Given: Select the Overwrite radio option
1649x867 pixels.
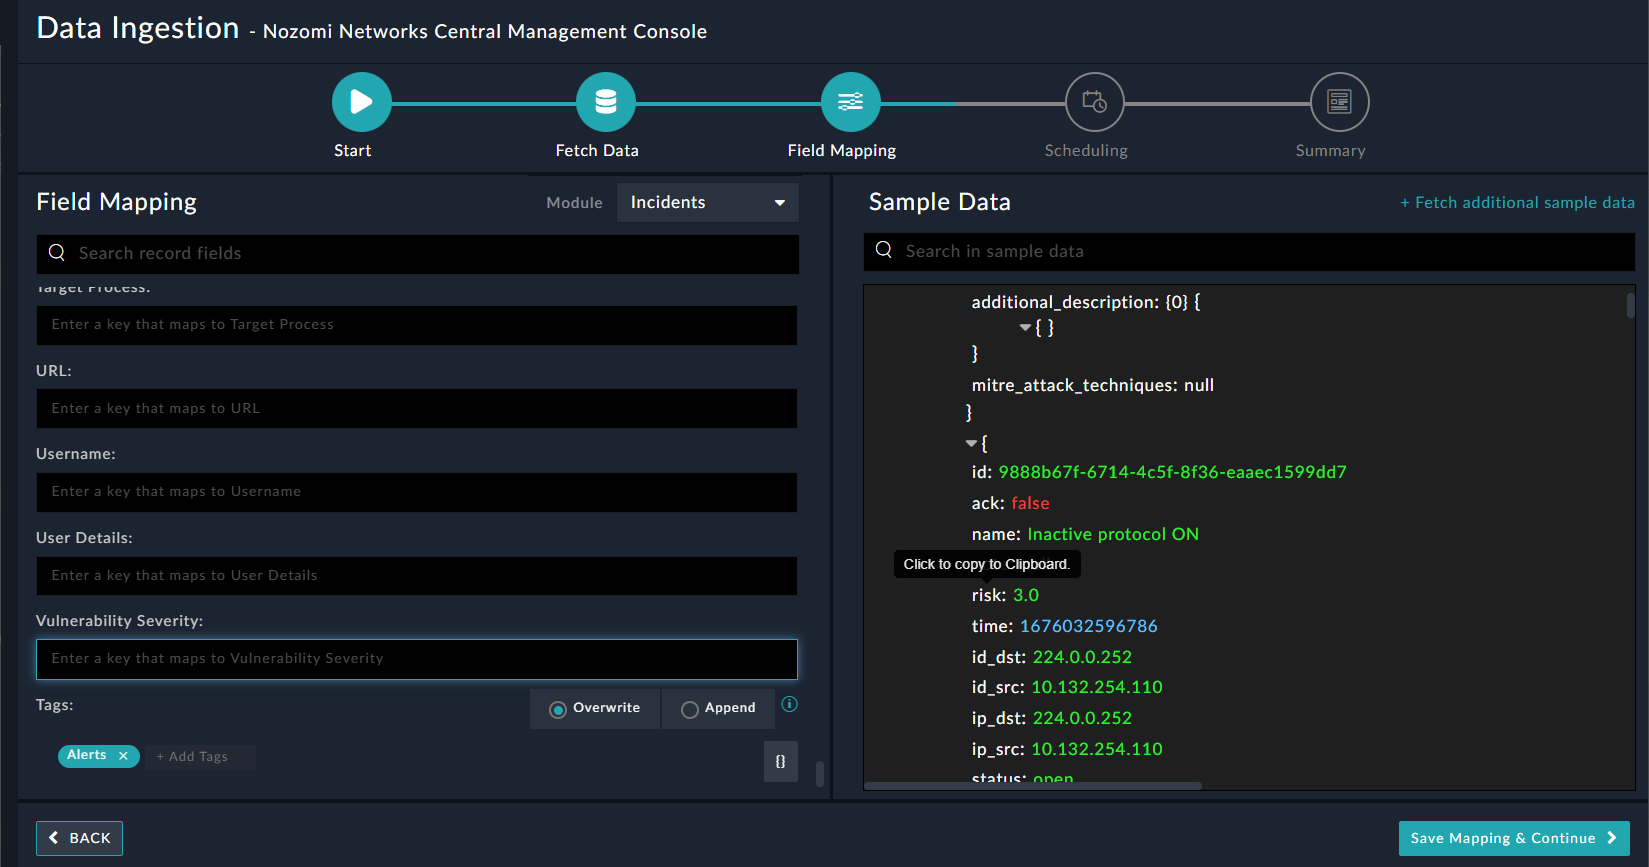Looking at the screenshot, I should pos(558,709).
